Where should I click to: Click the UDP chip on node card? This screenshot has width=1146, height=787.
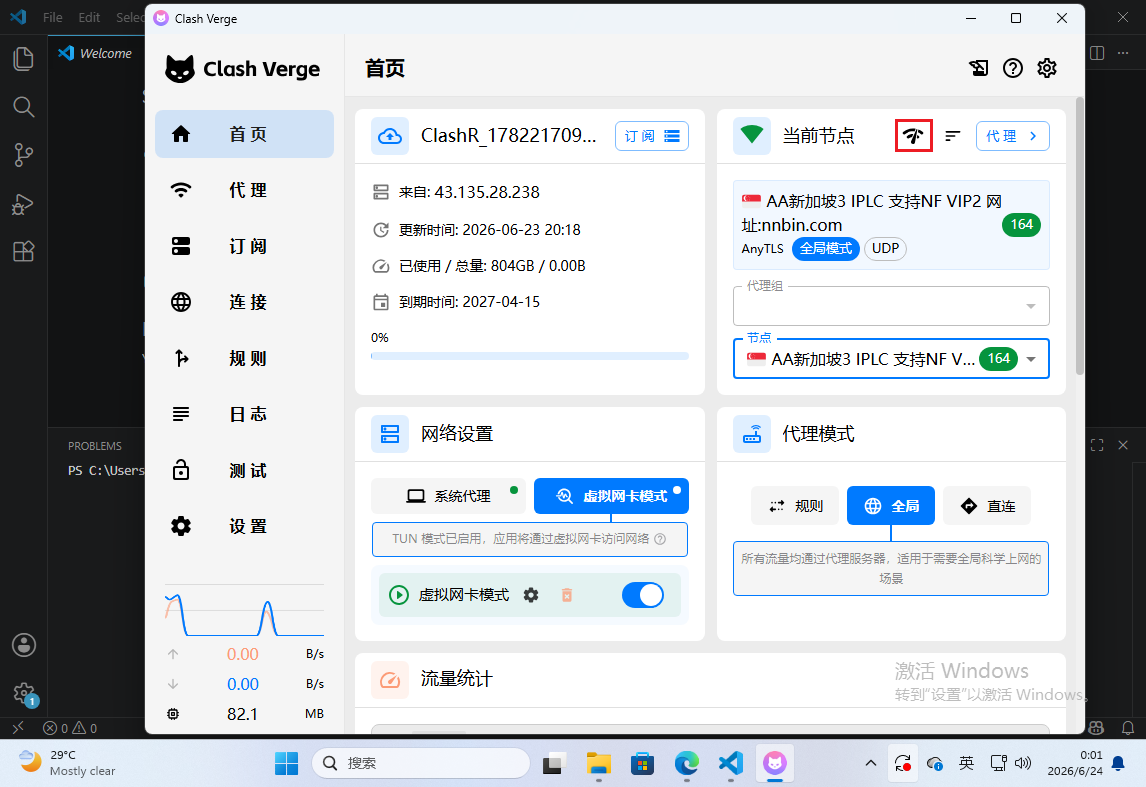pos(885,248)
